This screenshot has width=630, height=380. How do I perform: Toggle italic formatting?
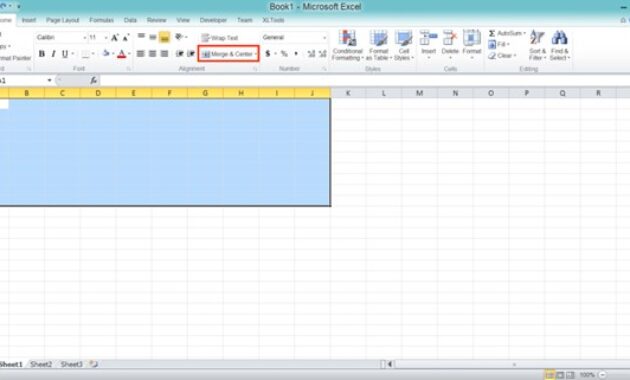coord(53,54)
